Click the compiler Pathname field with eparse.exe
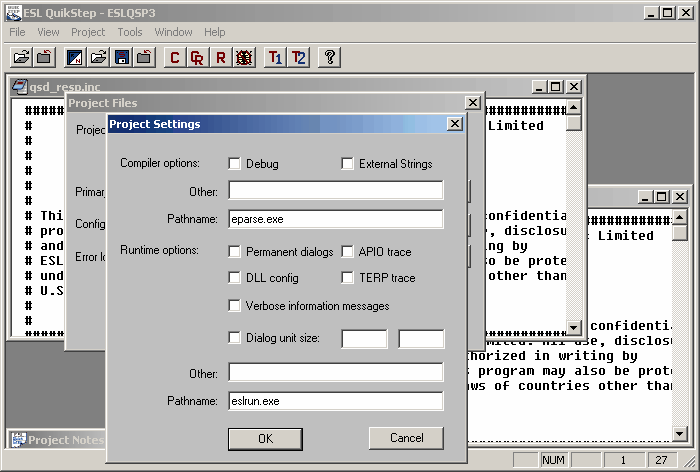 point(335,219)
